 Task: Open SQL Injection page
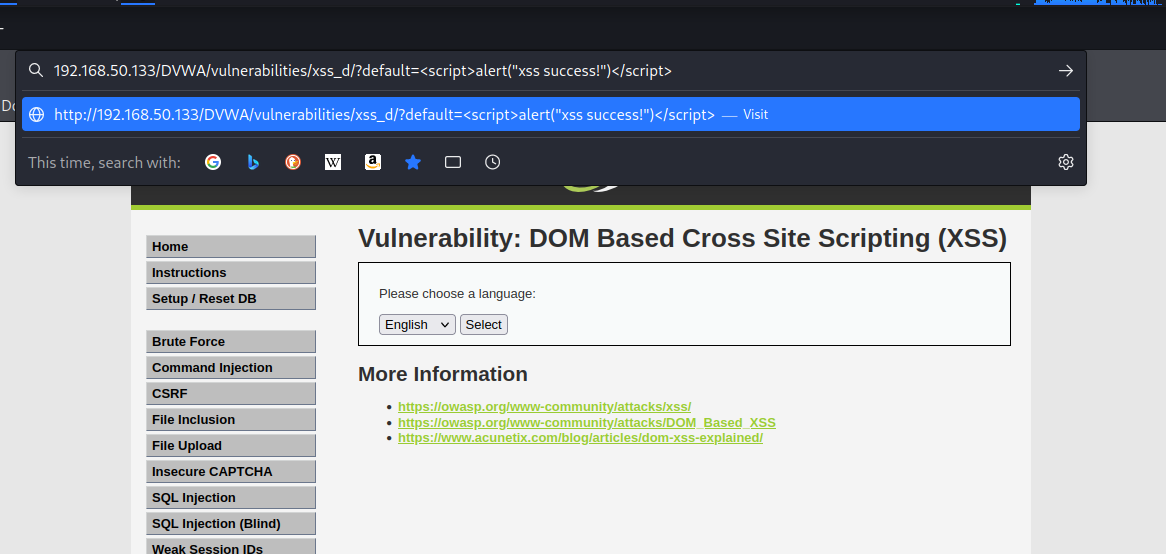[231, 497]
